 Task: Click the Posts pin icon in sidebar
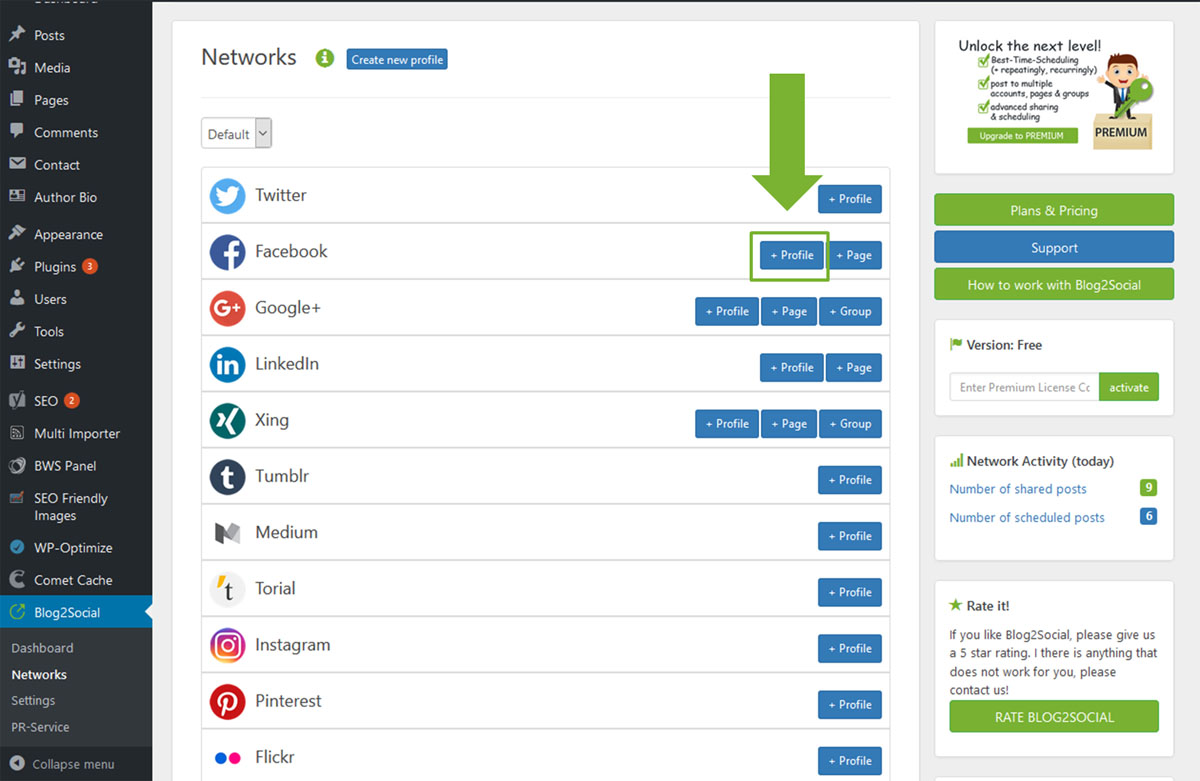click(x=17, y=35)
